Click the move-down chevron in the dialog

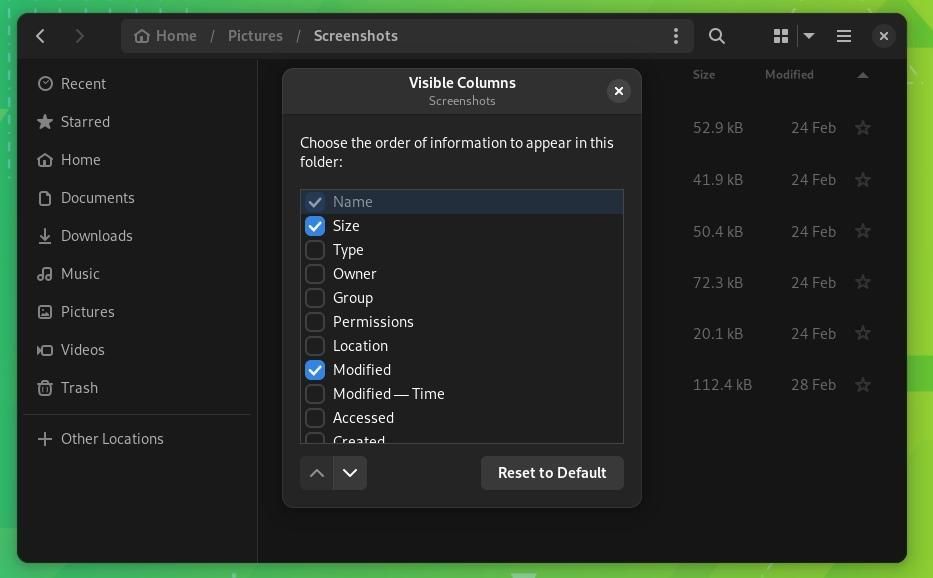pyautogui.click(x=350, y=472)
